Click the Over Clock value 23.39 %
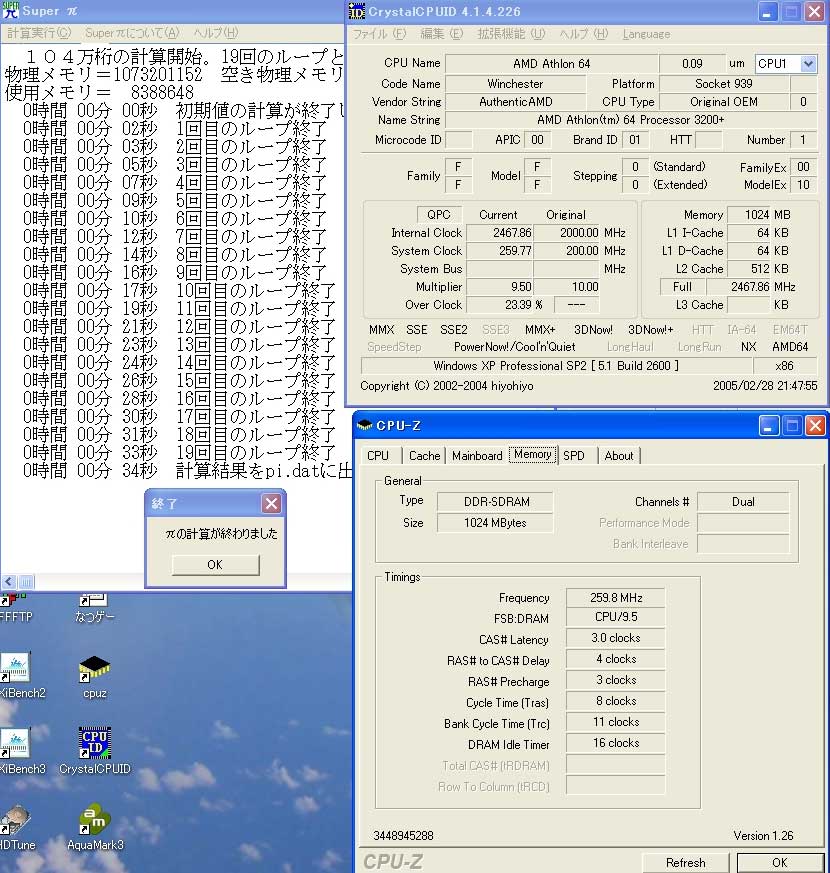 [x=499, y=305]
